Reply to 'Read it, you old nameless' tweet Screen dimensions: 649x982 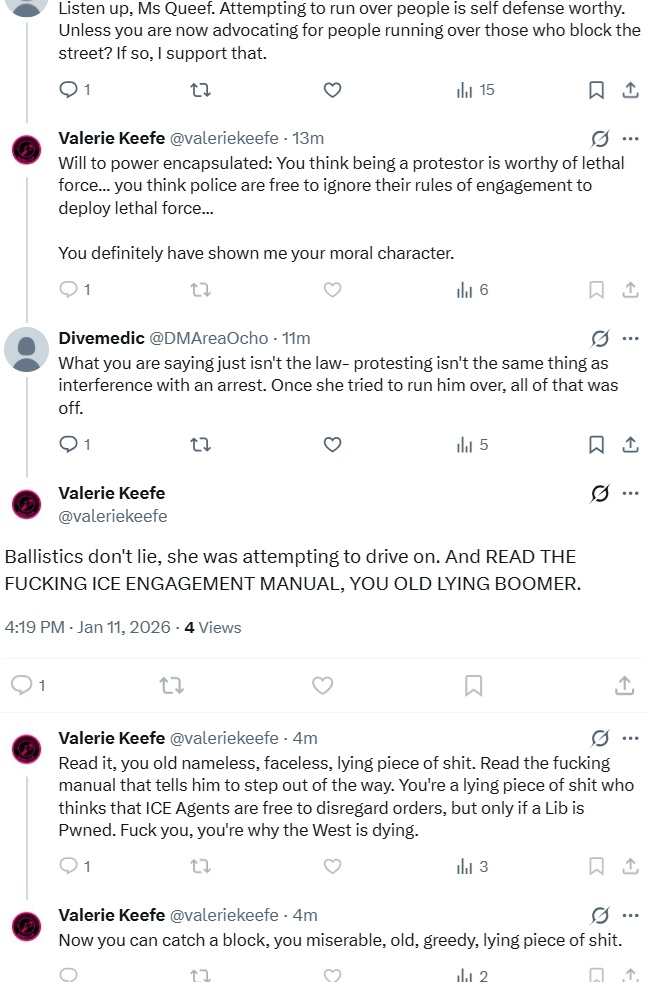pyautogui.click(x=69, y=866)
